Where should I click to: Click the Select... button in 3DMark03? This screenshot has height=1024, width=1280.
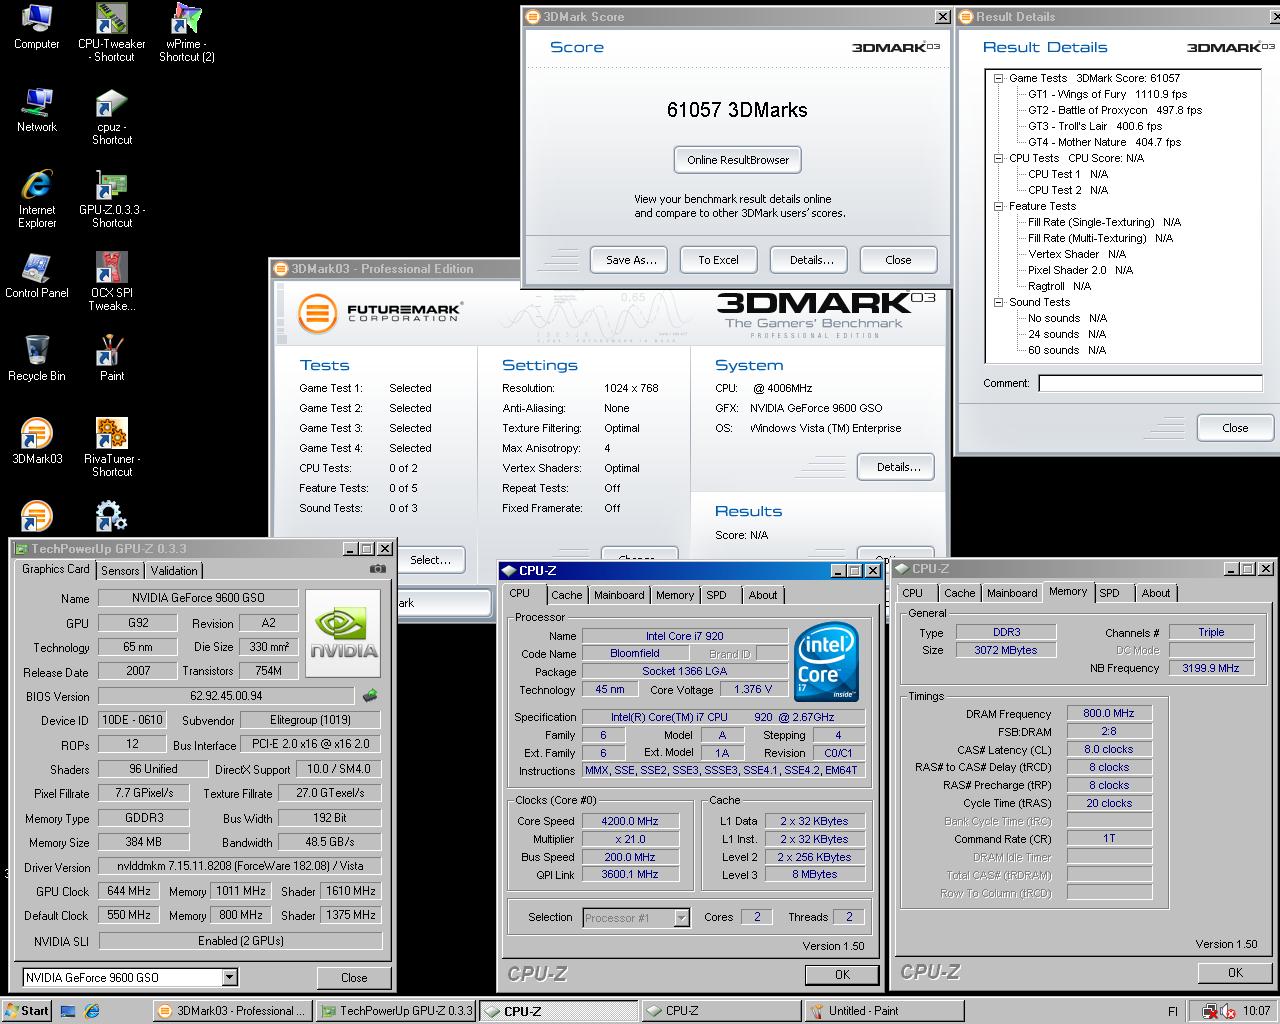click(430, 560)
